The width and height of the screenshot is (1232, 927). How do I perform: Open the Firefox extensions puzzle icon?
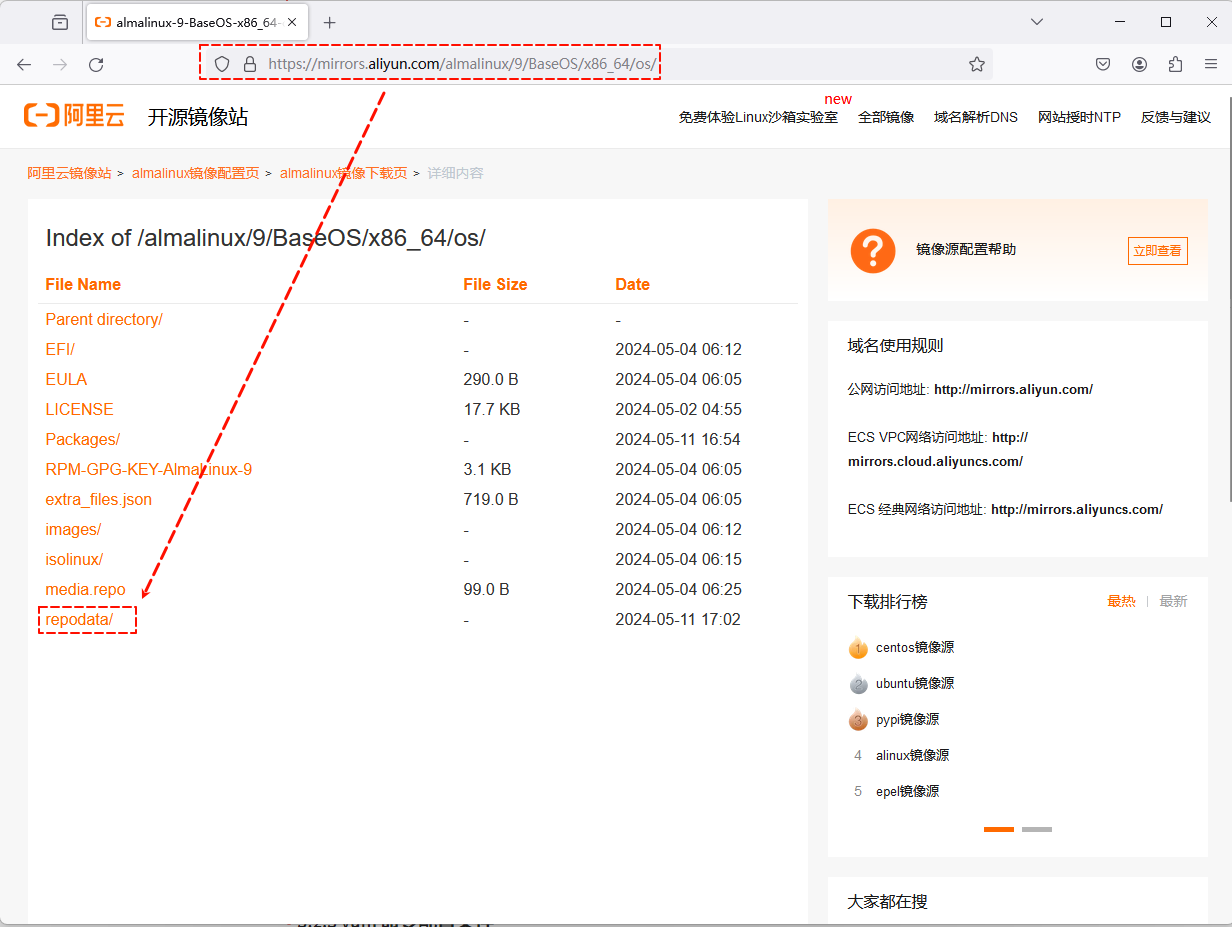1175,64
